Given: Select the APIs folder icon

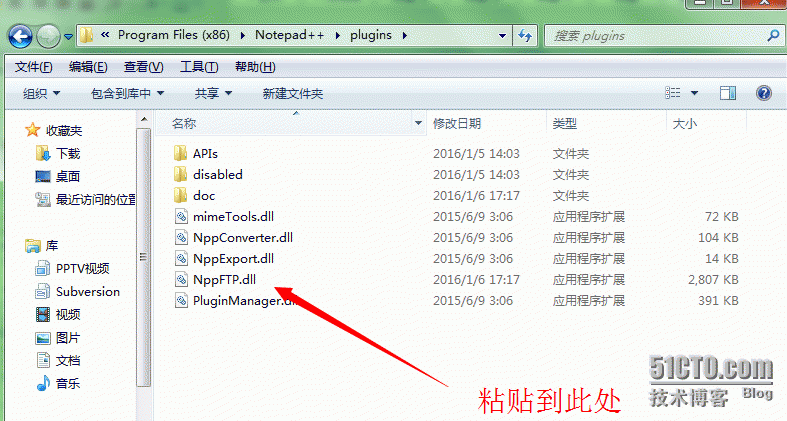Looking at the screenshot, I should pos(180,153).
